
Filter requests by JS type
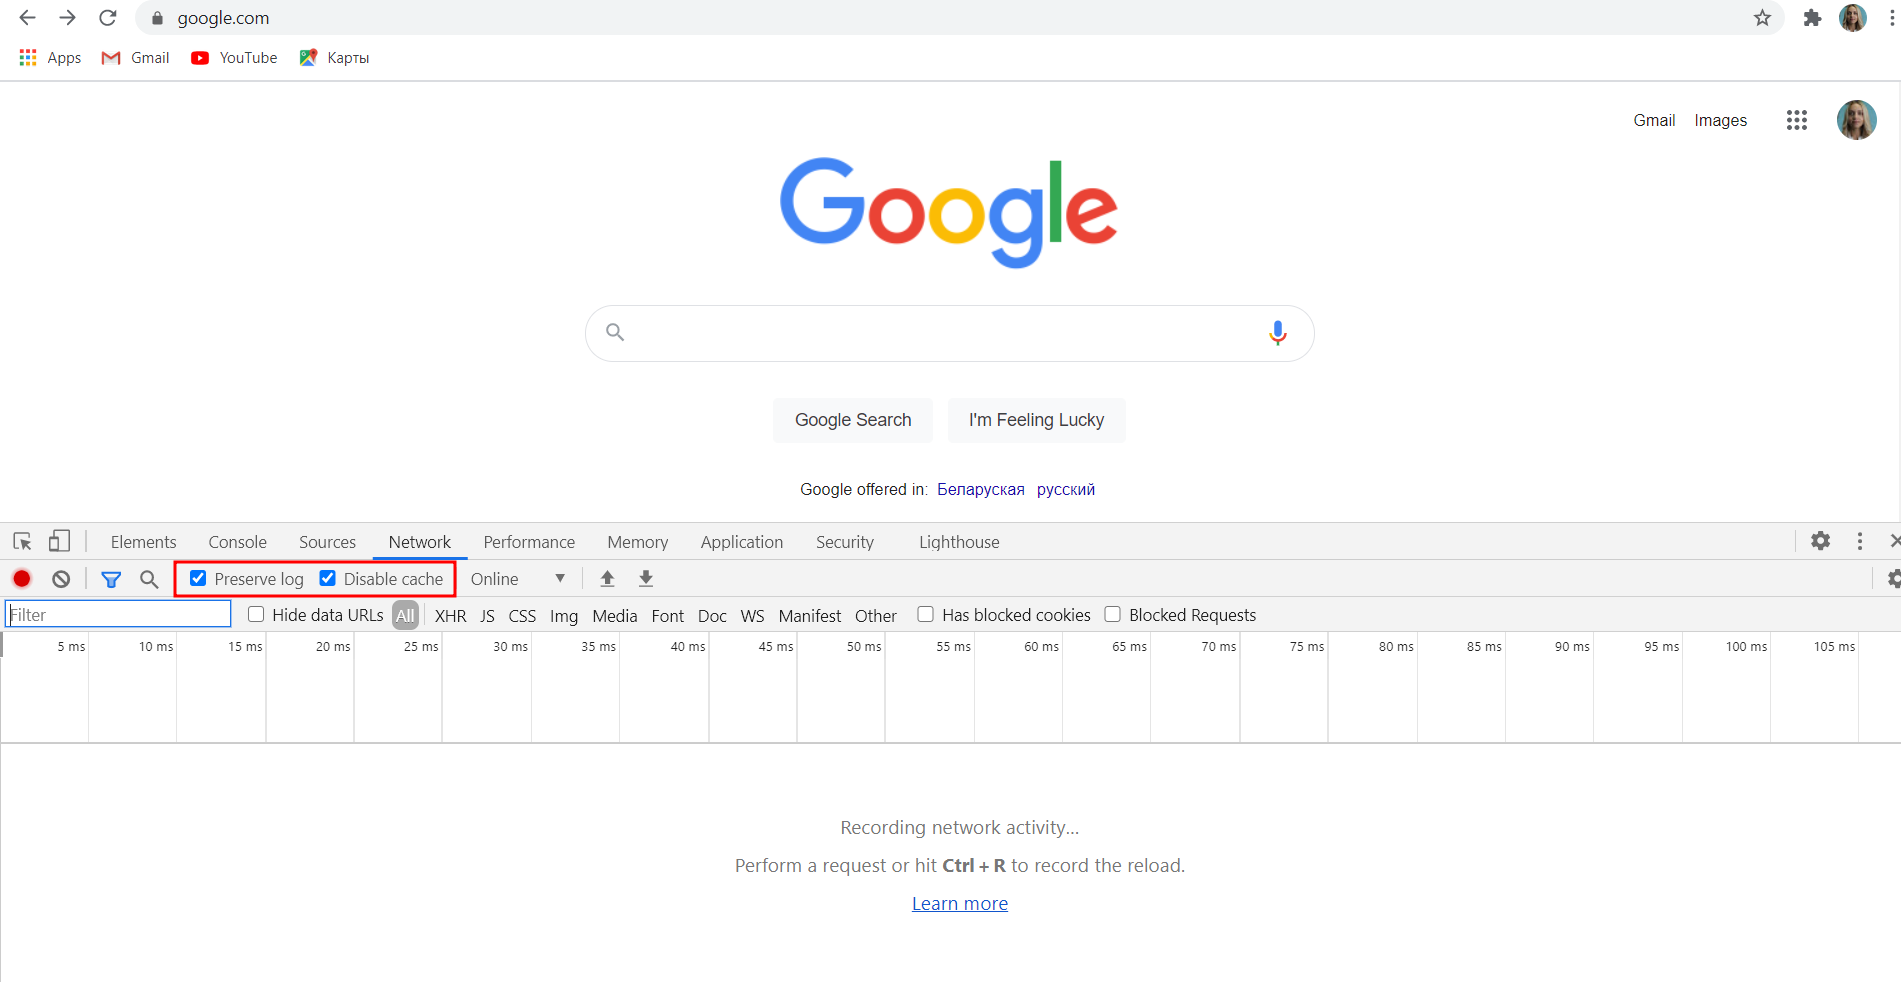[x=487, y=615]
